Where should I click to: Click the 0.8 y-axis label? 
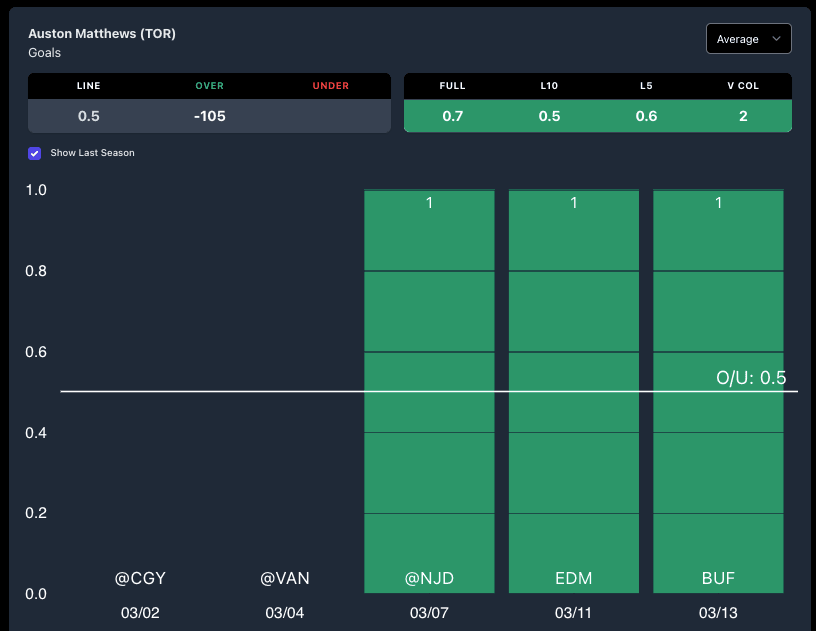[x=36, y=271]
